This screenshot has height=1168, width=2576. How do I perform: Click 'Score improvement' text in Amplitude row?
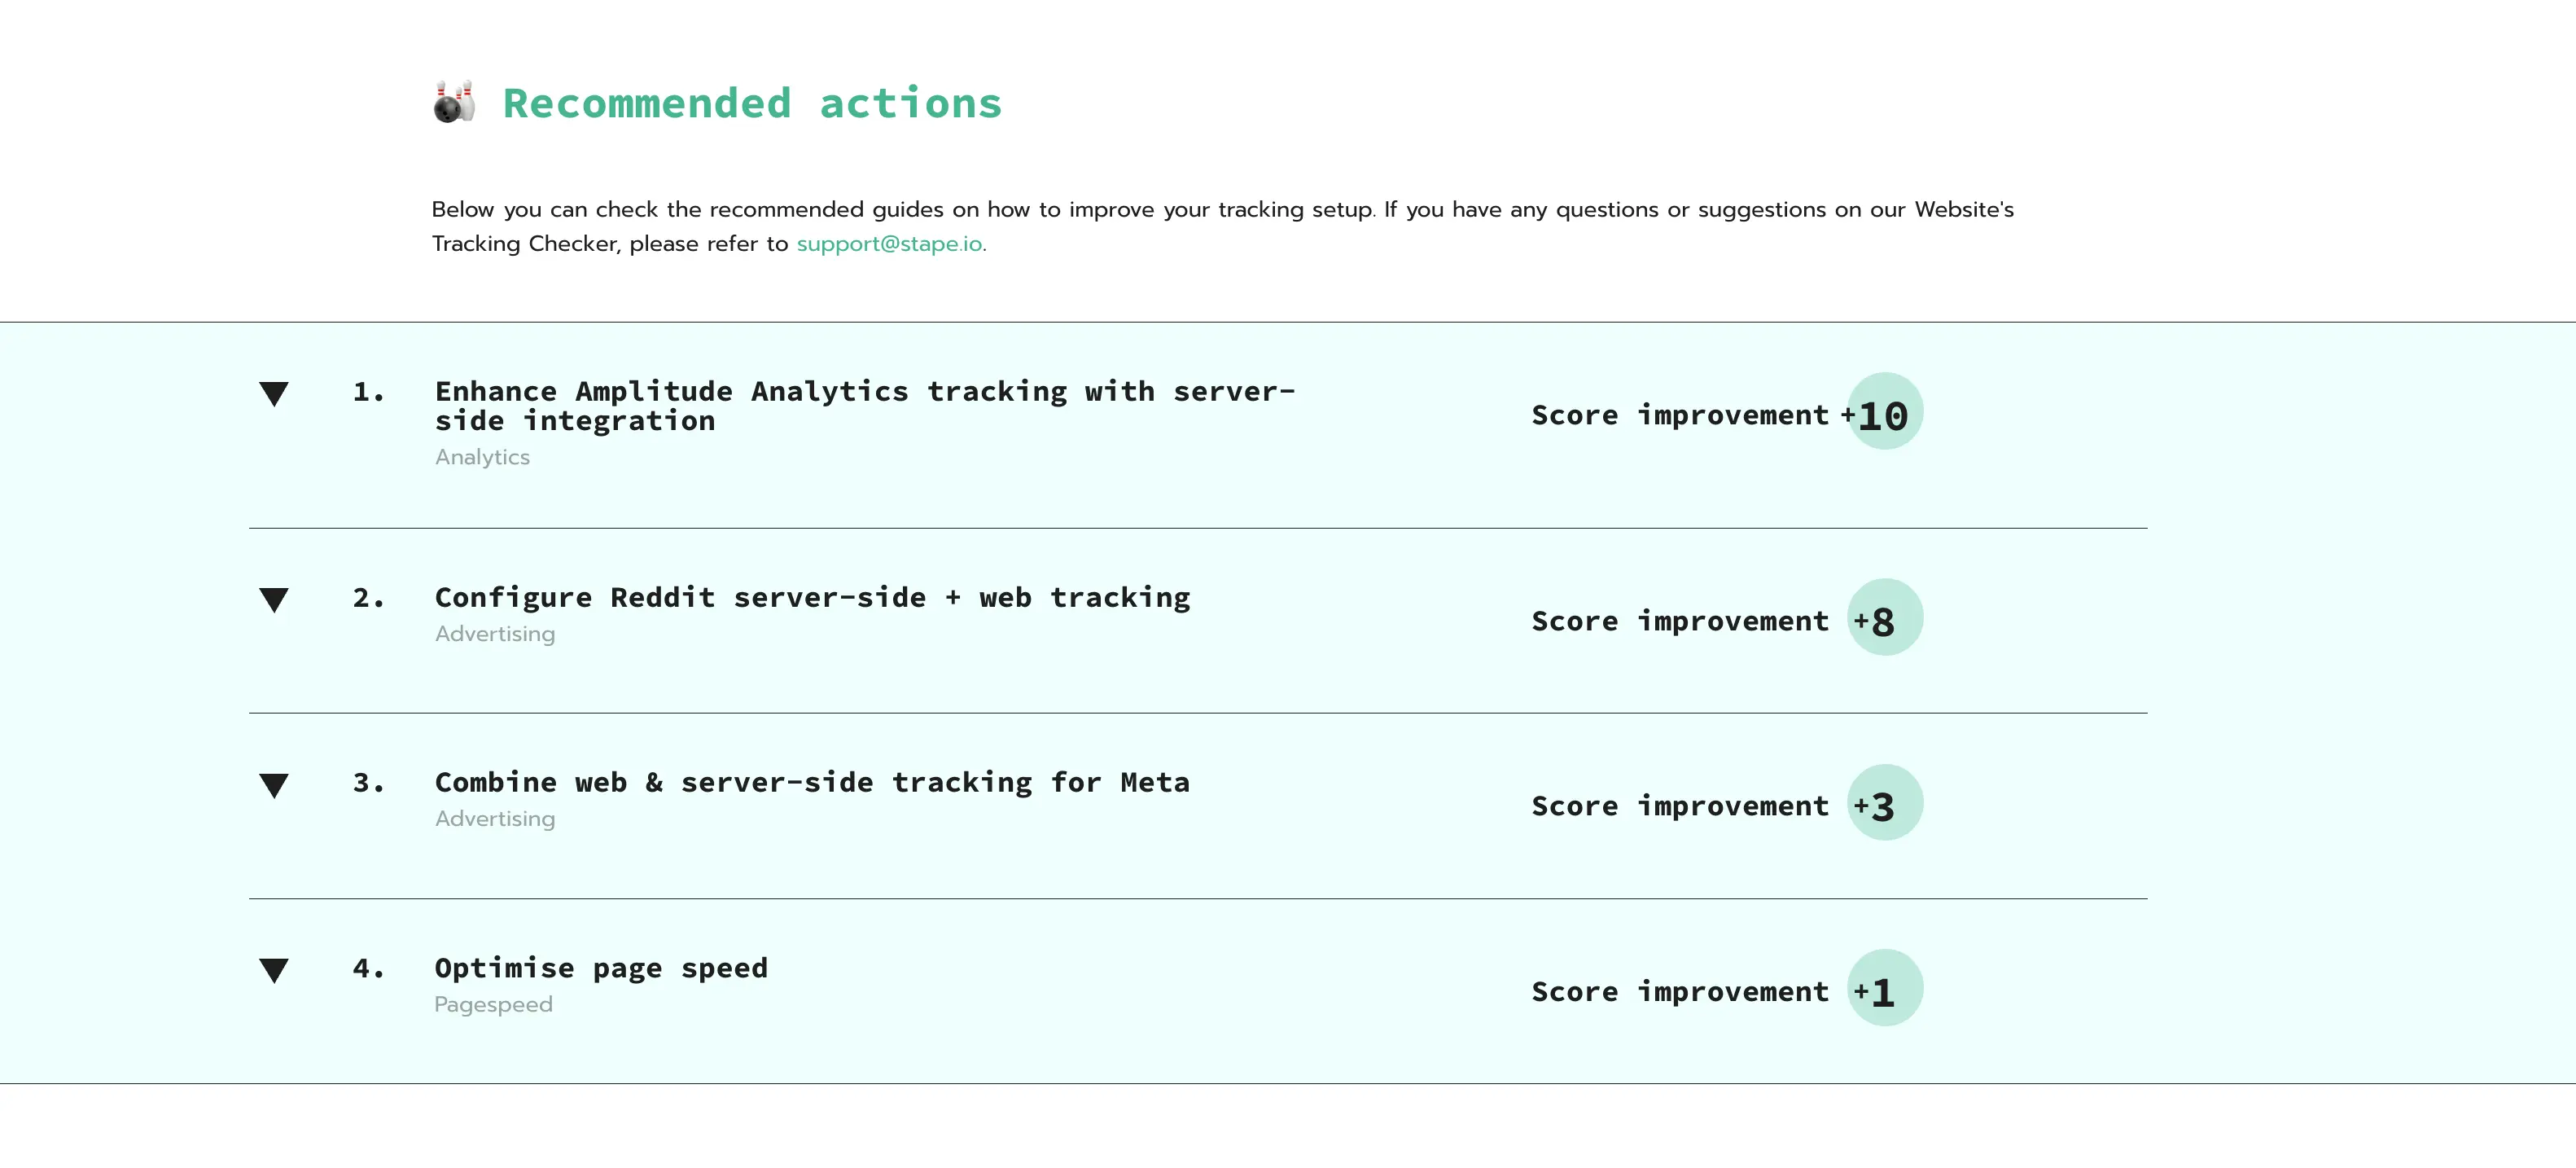click(1679, 415)
